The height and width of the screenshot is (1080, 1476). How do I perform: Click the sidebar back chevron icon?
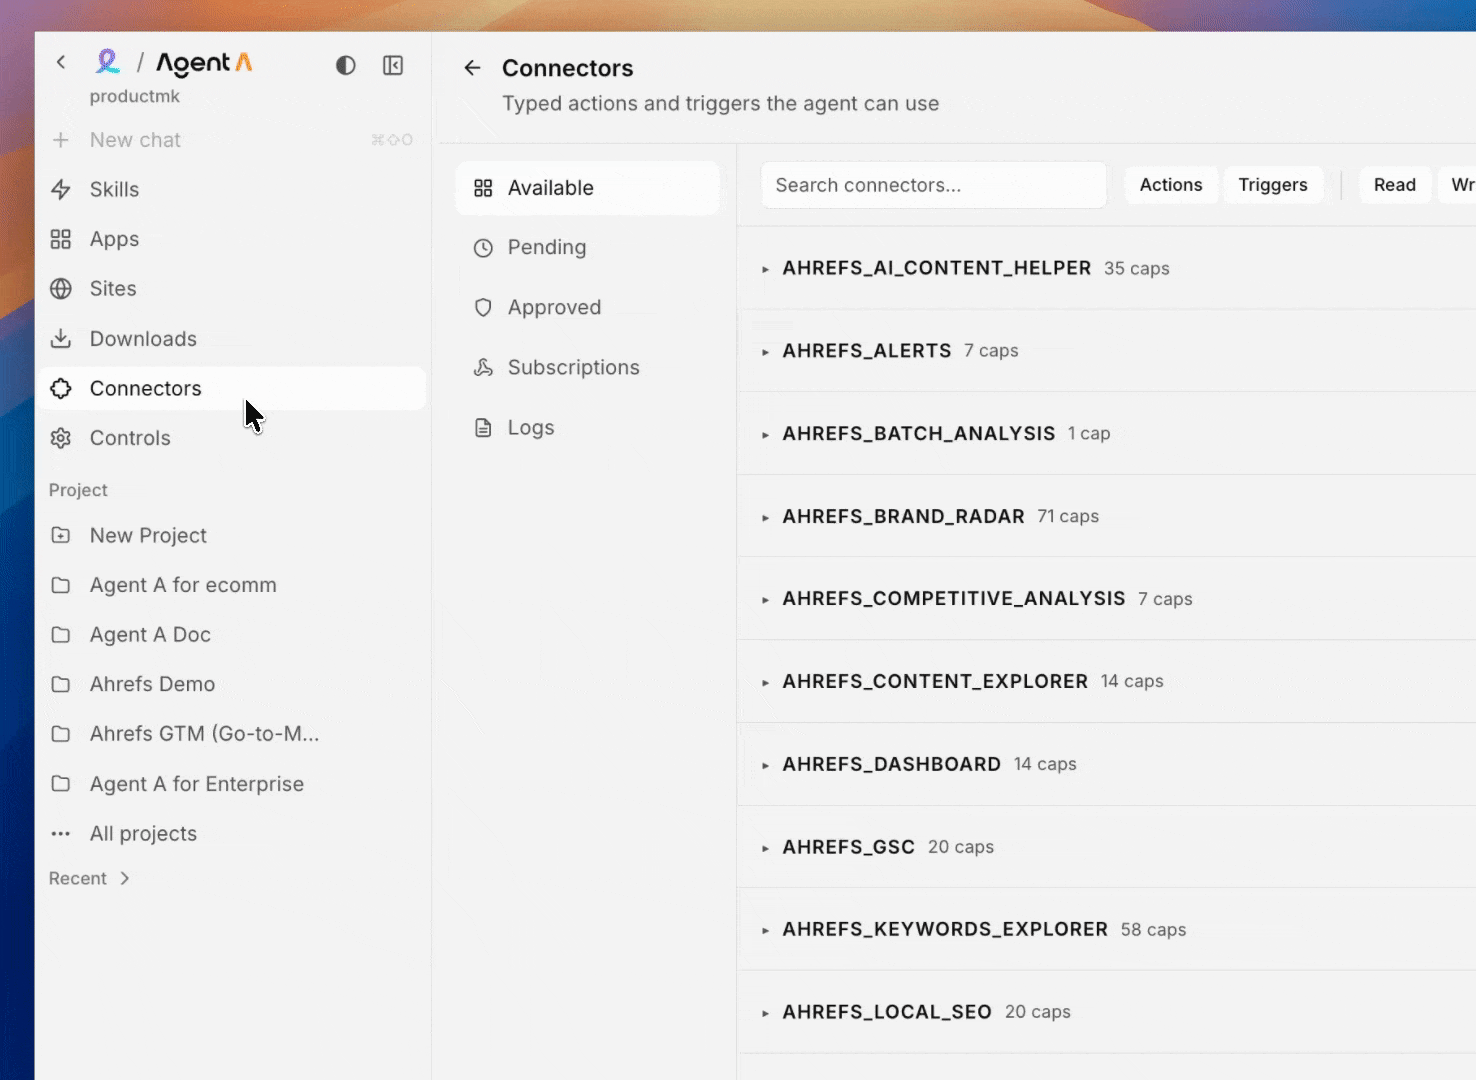pyautogui.click(x=61, y=62)
